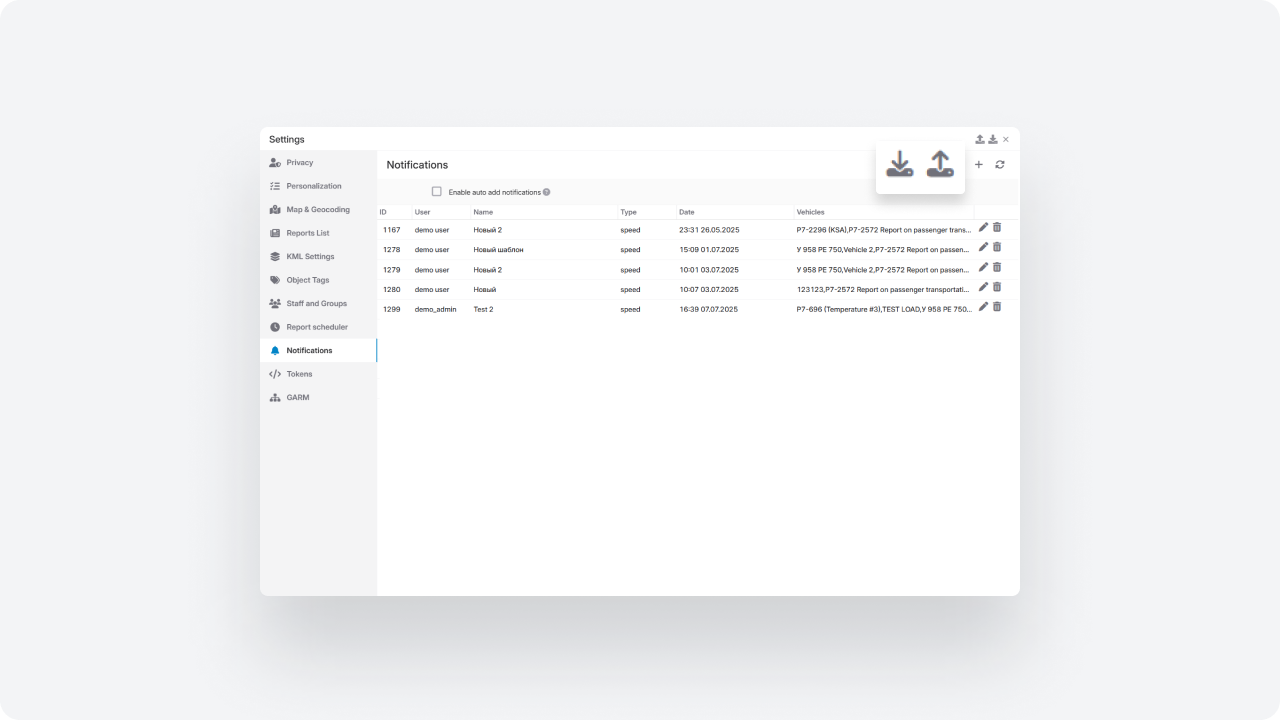The width and height of the screenshot is (1280, 720).
Task: Delete notification 1280 using the trash icon
Action: pos(997,288)
